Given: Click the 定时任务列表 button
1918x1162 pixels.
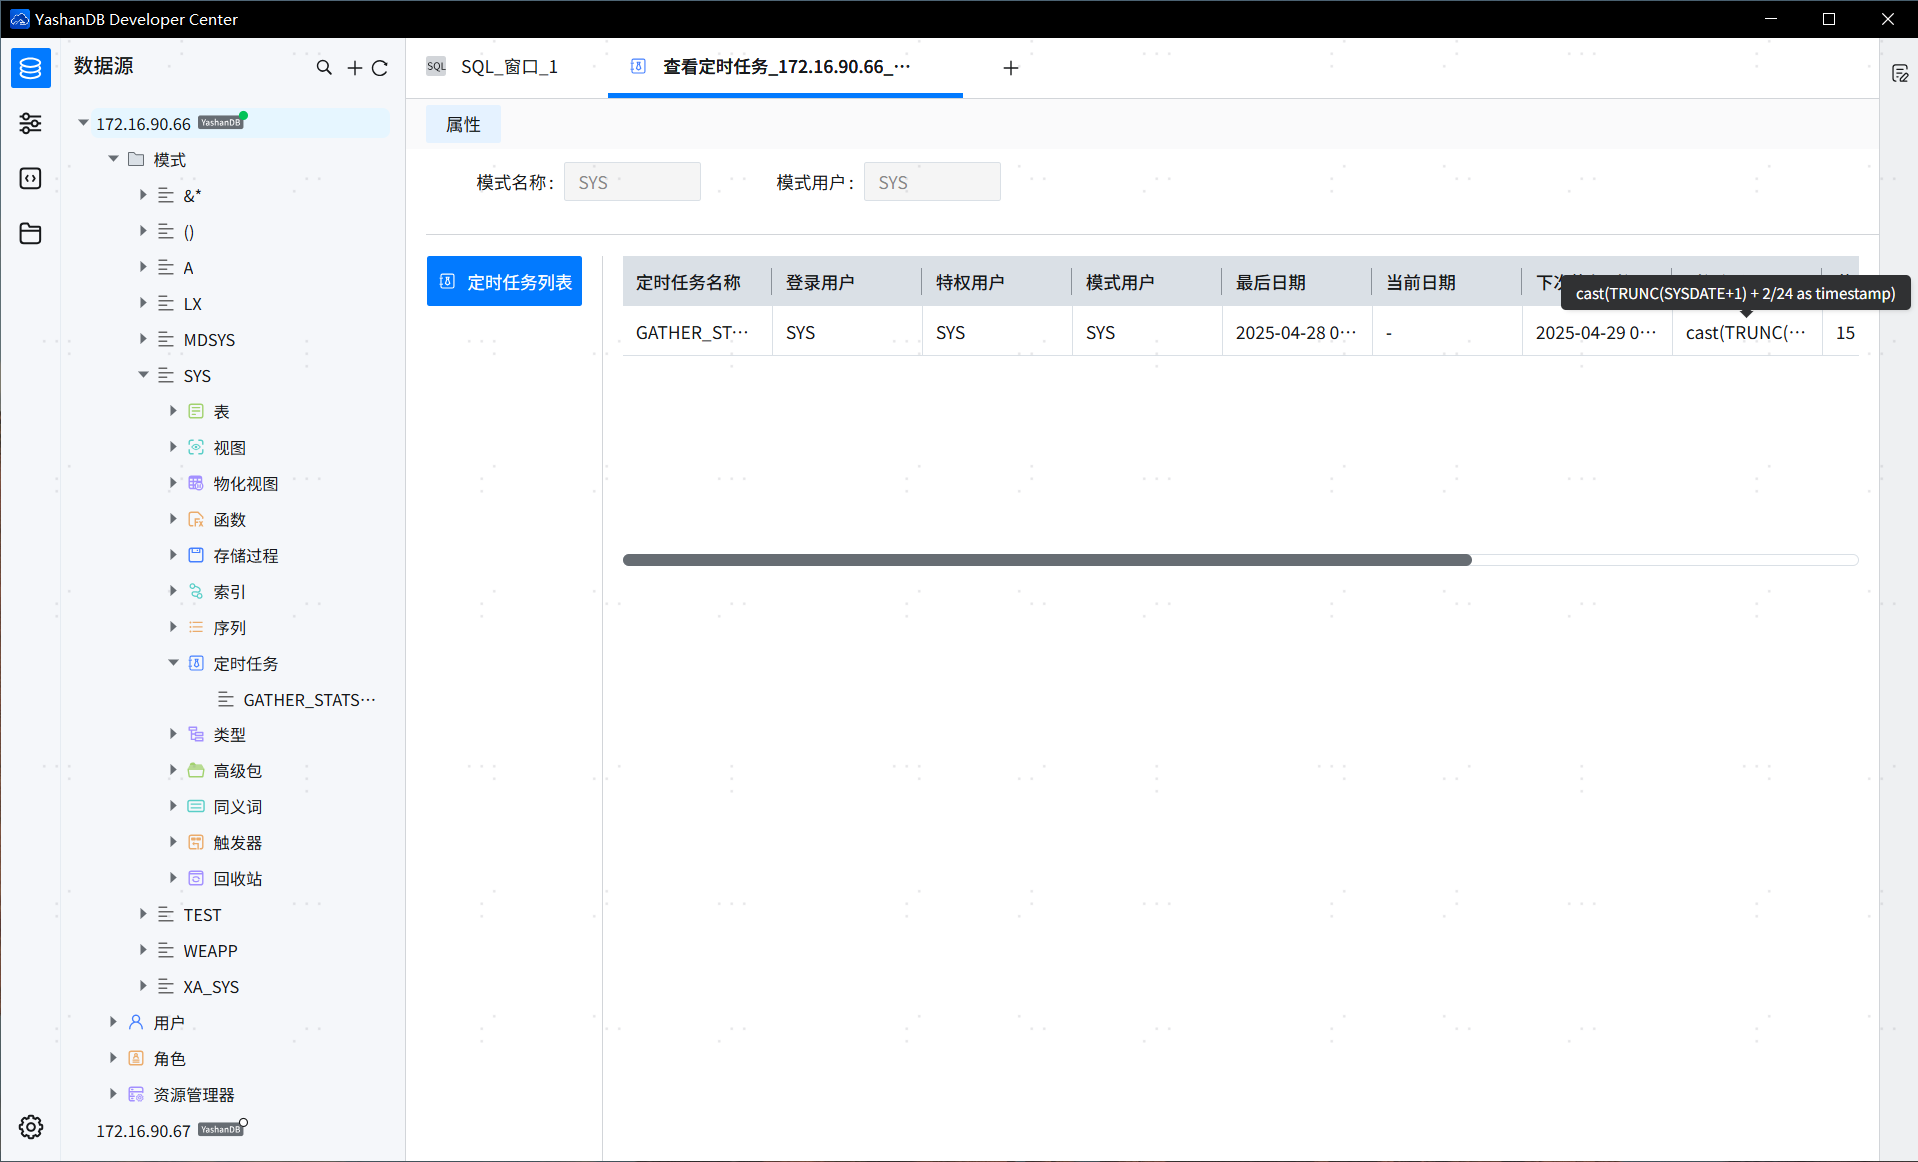Looking at the screenshot, I should tap(505, 282).
